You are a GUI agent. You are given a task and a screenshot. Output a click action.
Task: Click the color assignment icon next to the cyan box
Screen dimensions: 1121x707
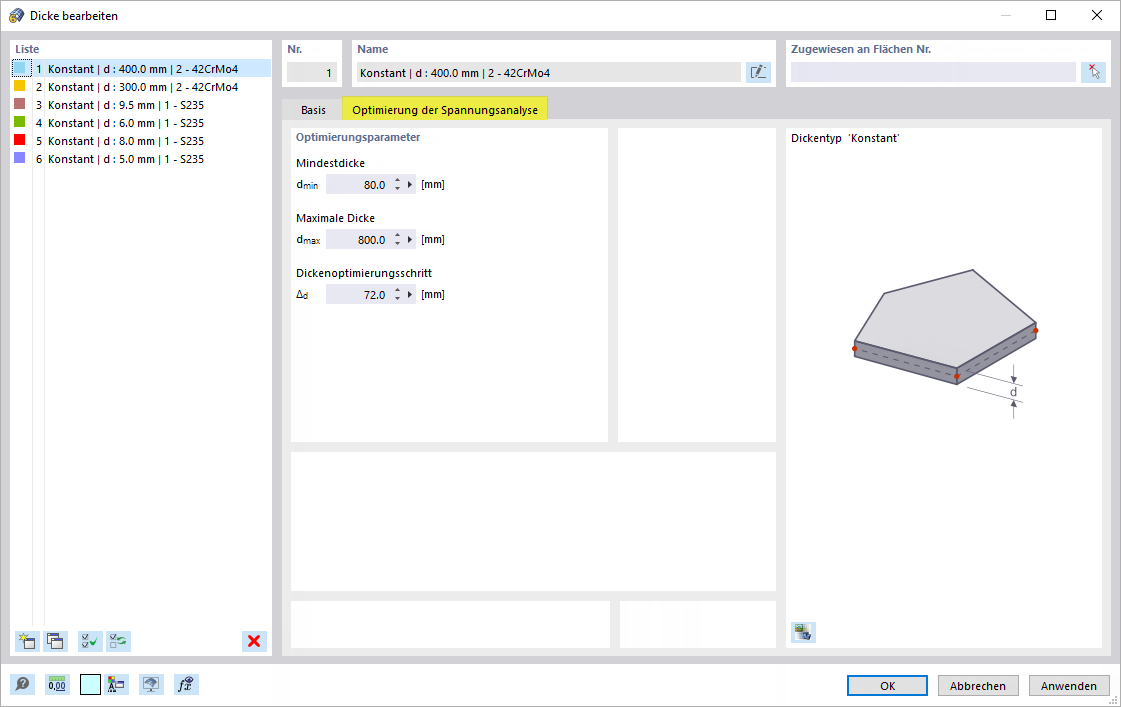tap(116, 685)
